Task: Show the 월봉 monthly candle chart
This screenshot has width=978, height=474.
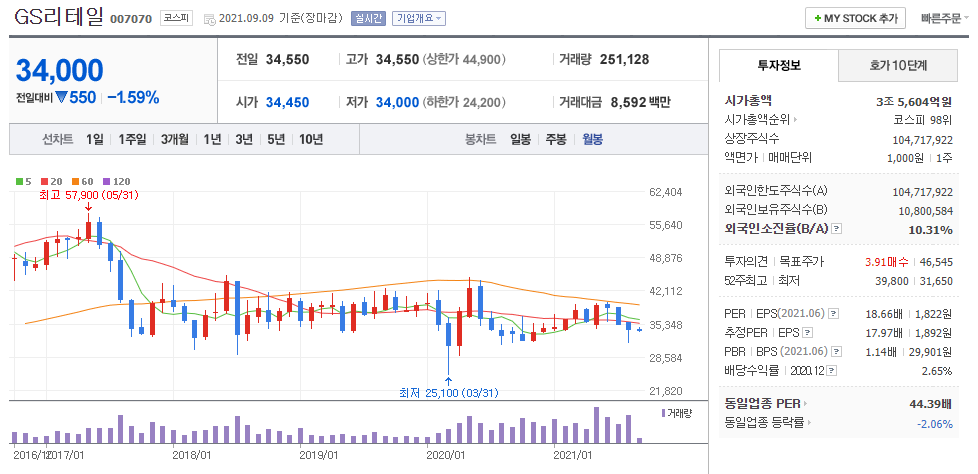Action: (x=593, y=139)
